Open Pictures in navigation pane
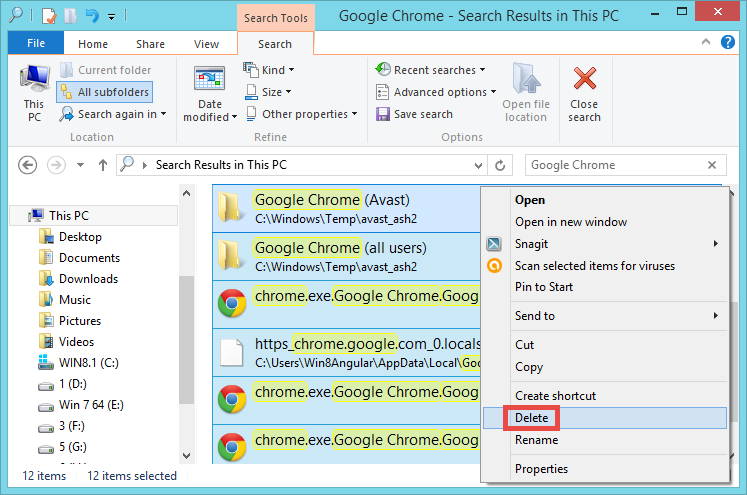 click(x=71, y=321)
